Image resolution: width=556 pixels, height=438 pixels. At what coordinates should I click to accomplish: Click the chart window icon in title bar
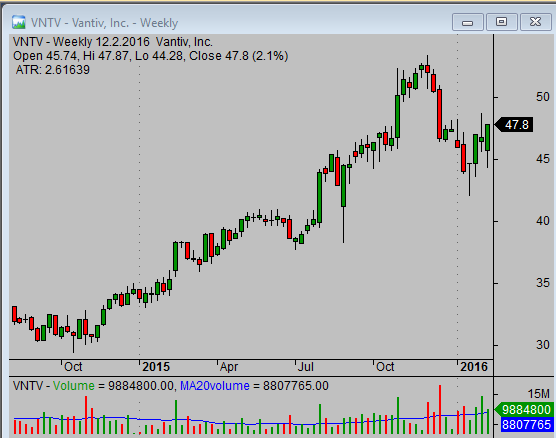[x=18, y=22]
